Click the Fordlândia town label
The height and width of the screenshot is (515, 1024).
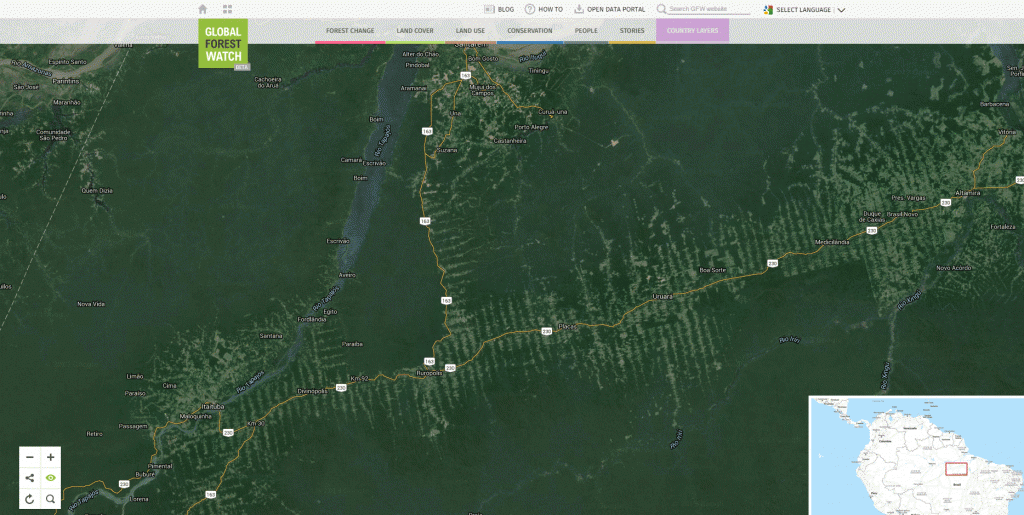point(311,319)
